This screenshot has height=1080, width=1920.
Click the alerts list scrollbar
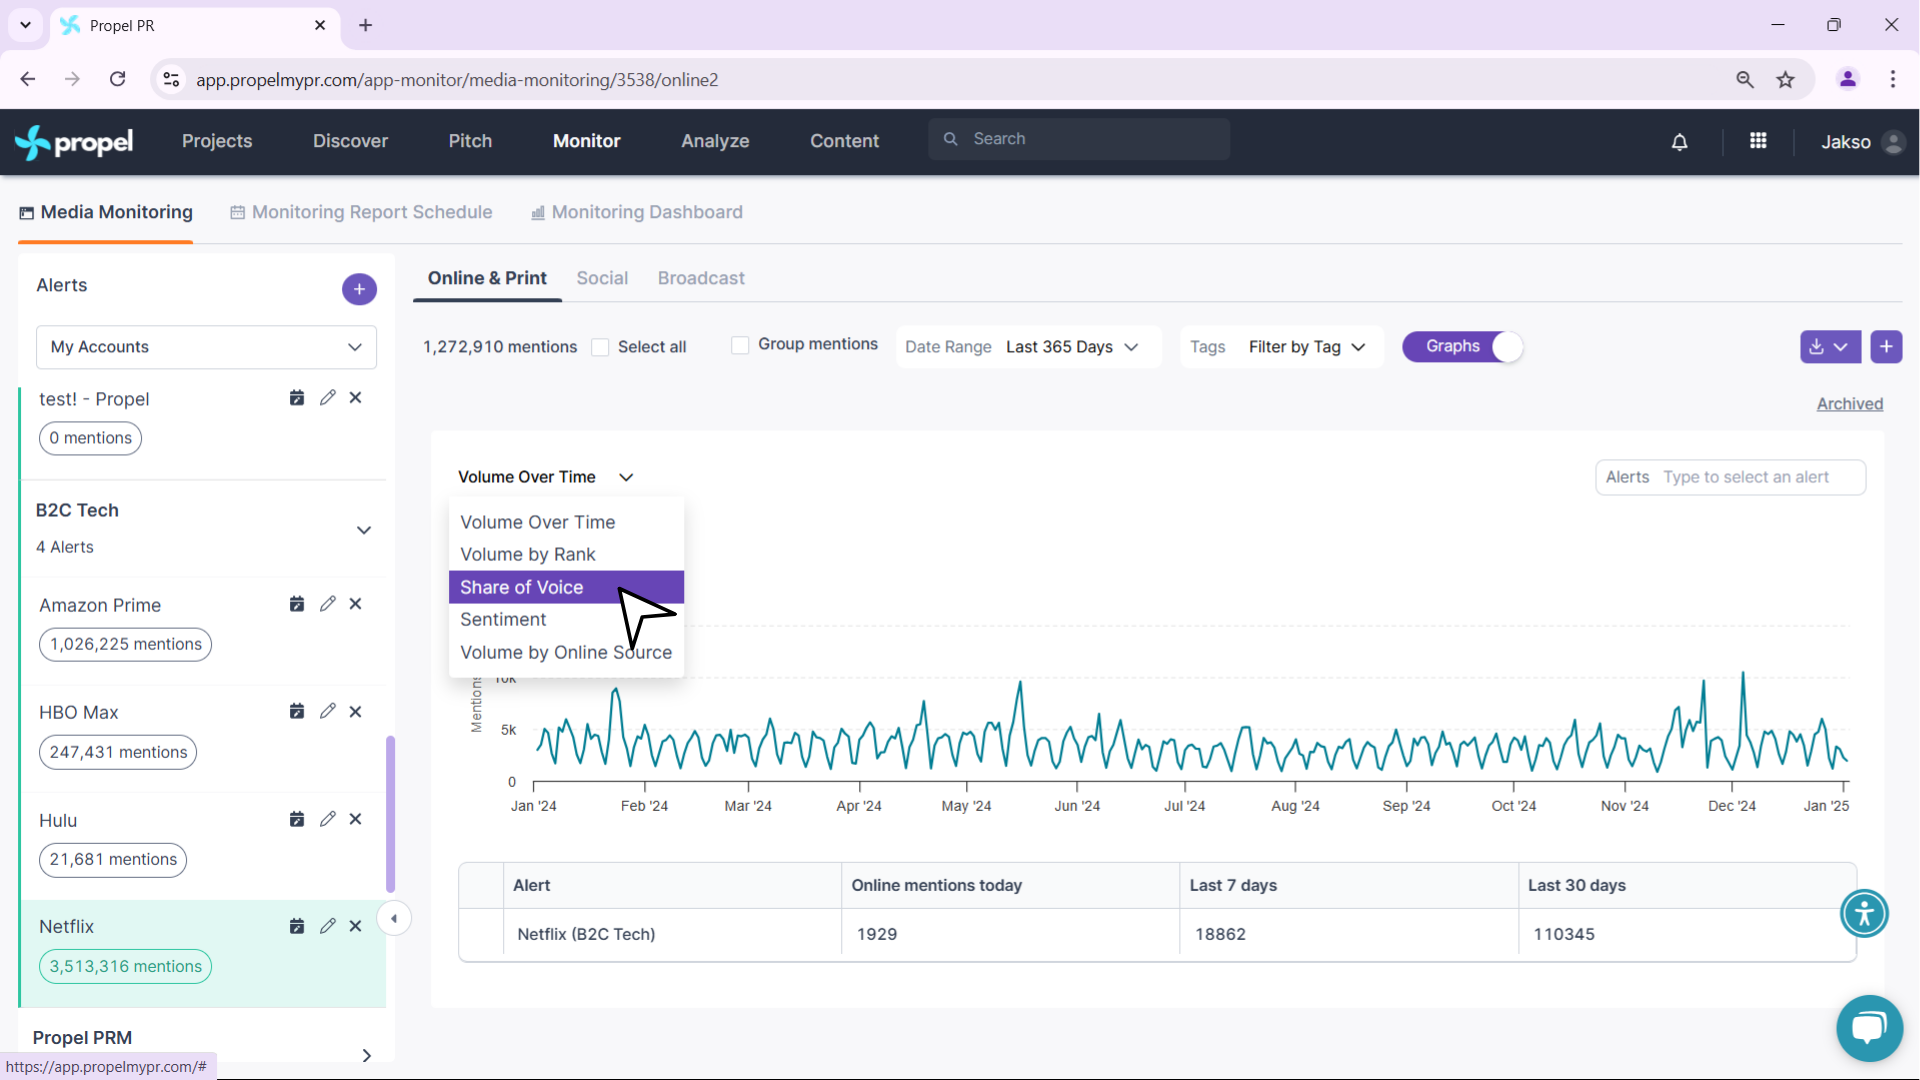click(390, 814)
